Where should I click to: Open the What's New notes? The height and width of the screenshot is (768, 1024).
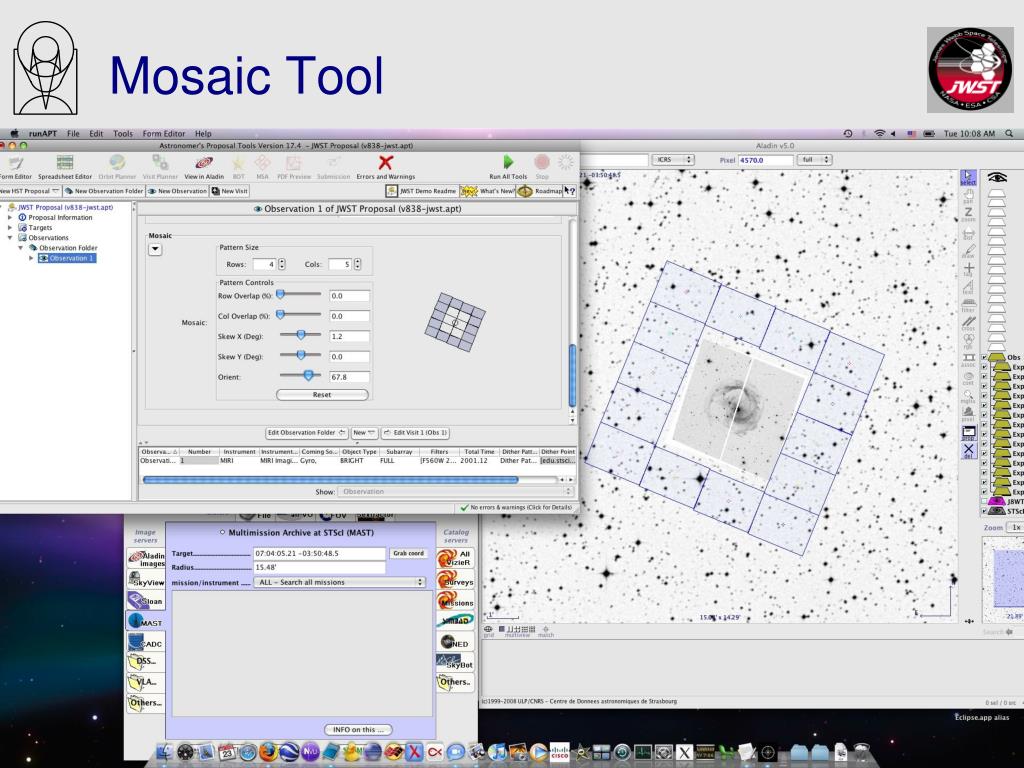[488, 191]
